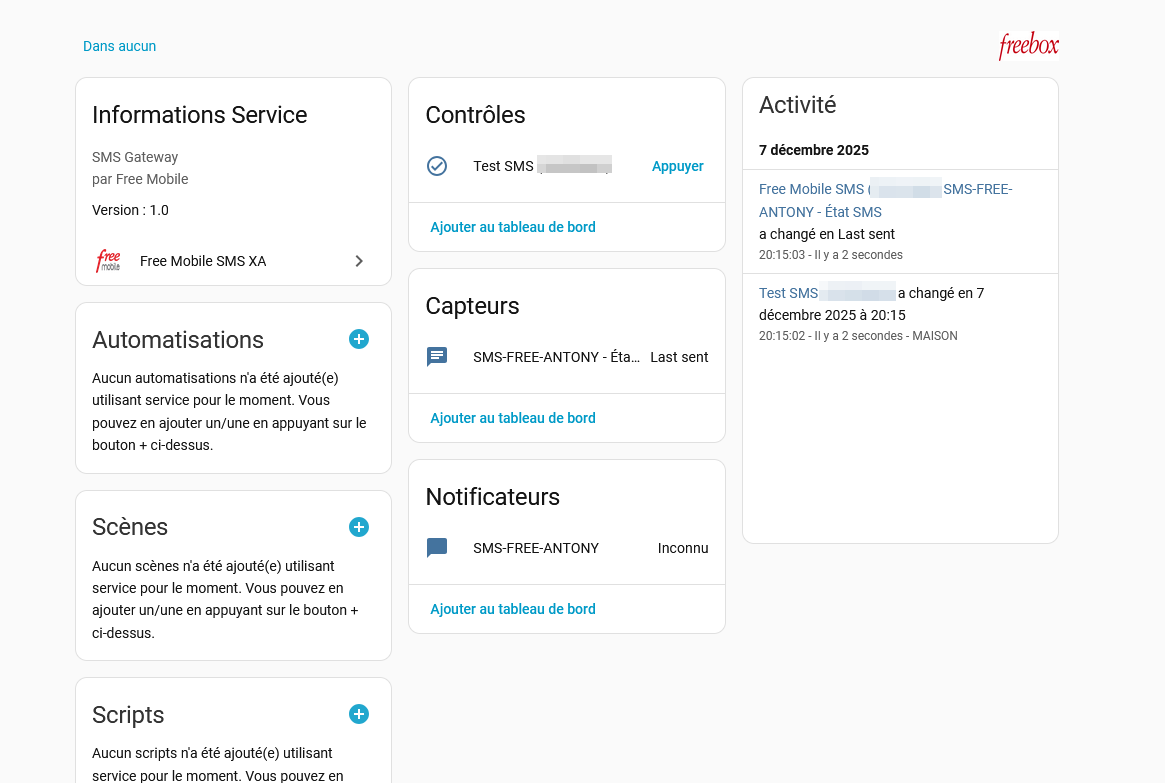Image resolution: width=1165 pixels, height=783 pixels.
Task: Click the Free Mobile logo icon
Action: click(x=108, y=261)
